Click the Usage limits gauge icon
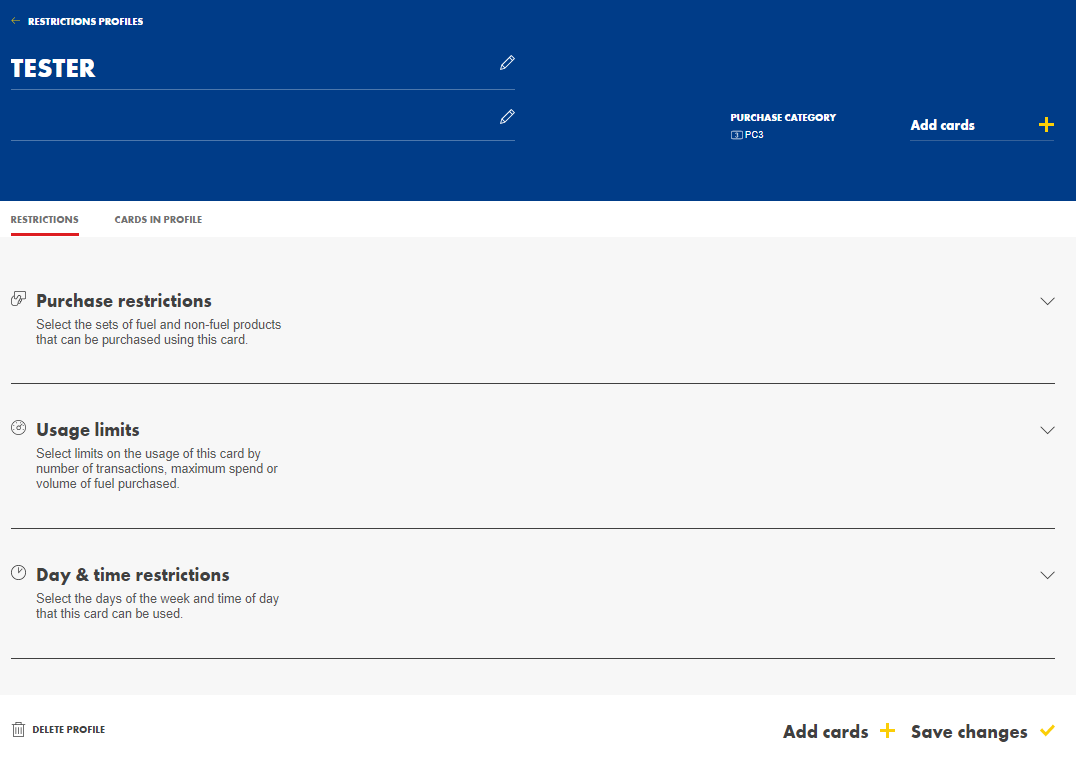 pyautogui.click(x=18, y=428)
